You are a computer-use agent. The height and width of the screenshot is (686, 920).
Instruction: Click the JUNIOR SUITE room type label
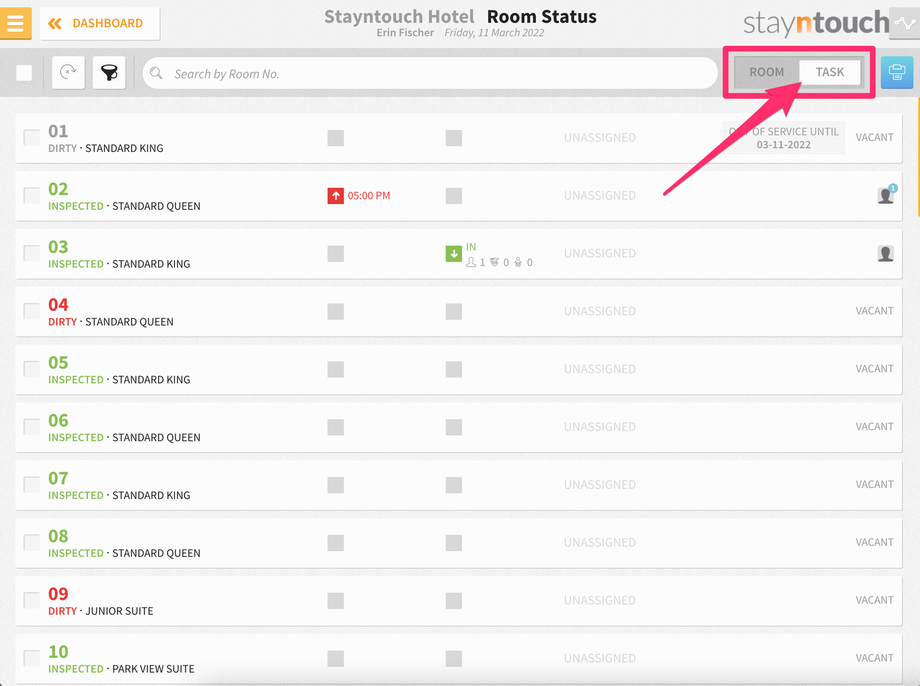pos(119,611)
